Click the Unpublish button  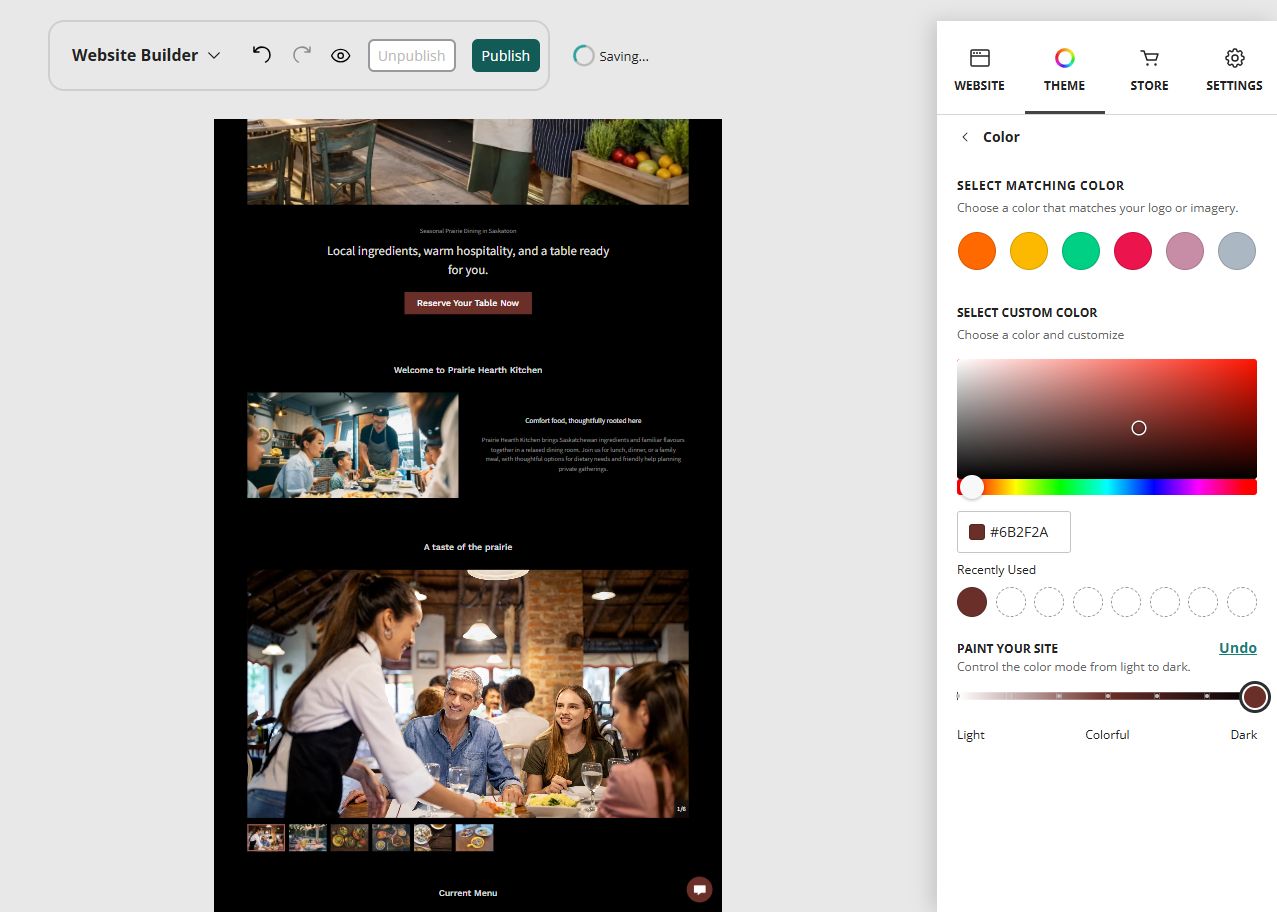pyautogui.click(x=412, y=56)
